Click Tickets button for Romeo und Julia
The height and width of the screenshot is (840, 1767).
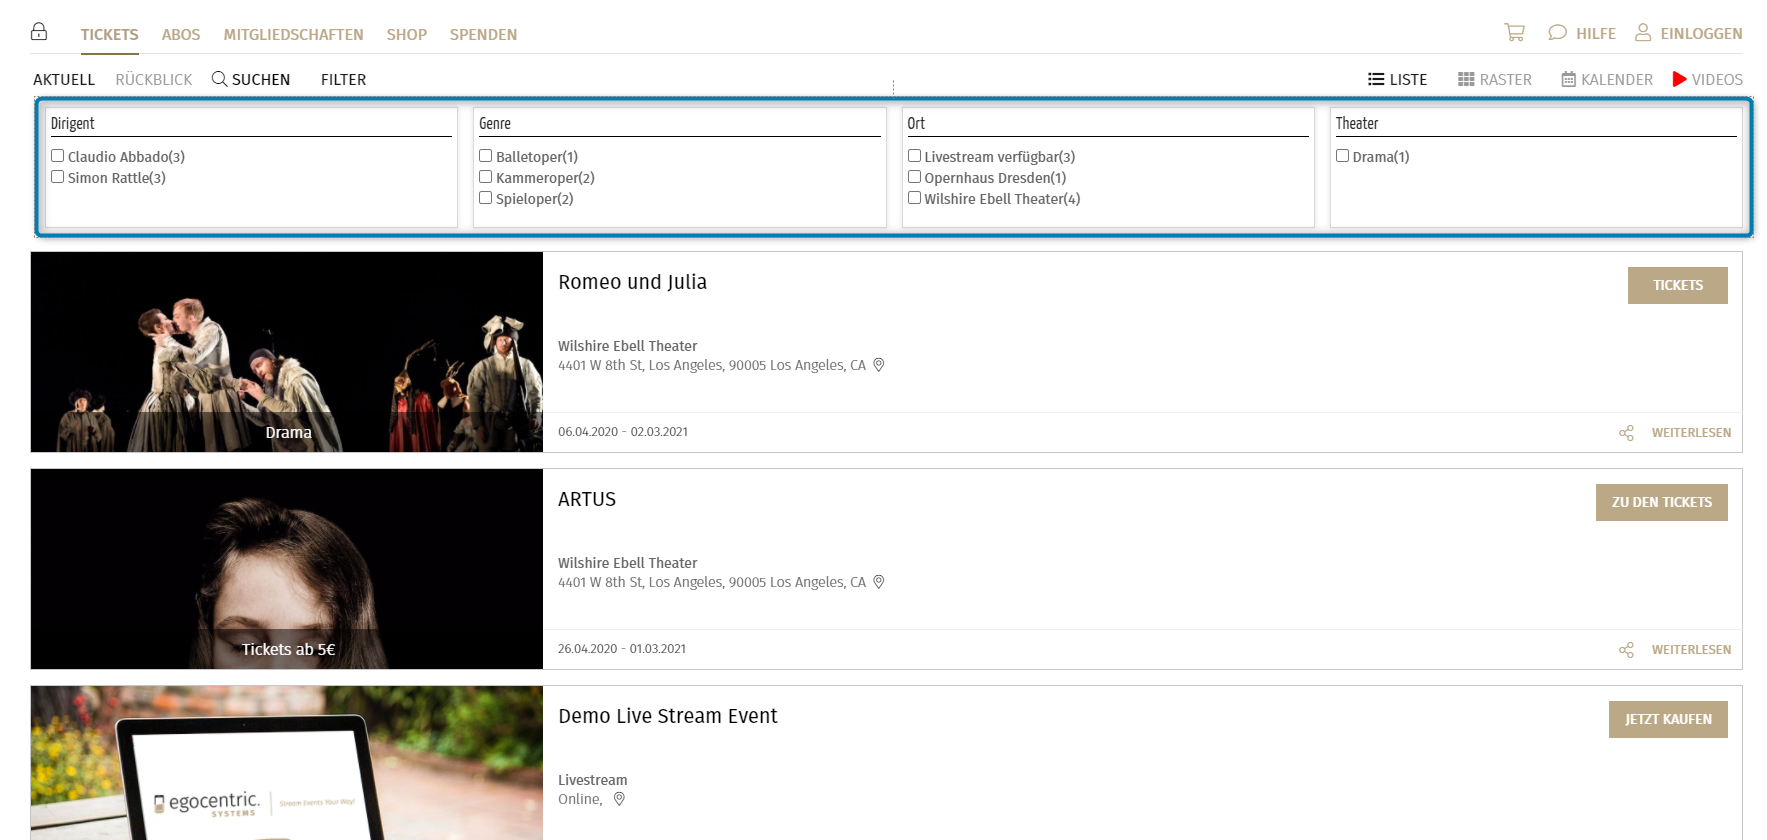[1677, 285]
